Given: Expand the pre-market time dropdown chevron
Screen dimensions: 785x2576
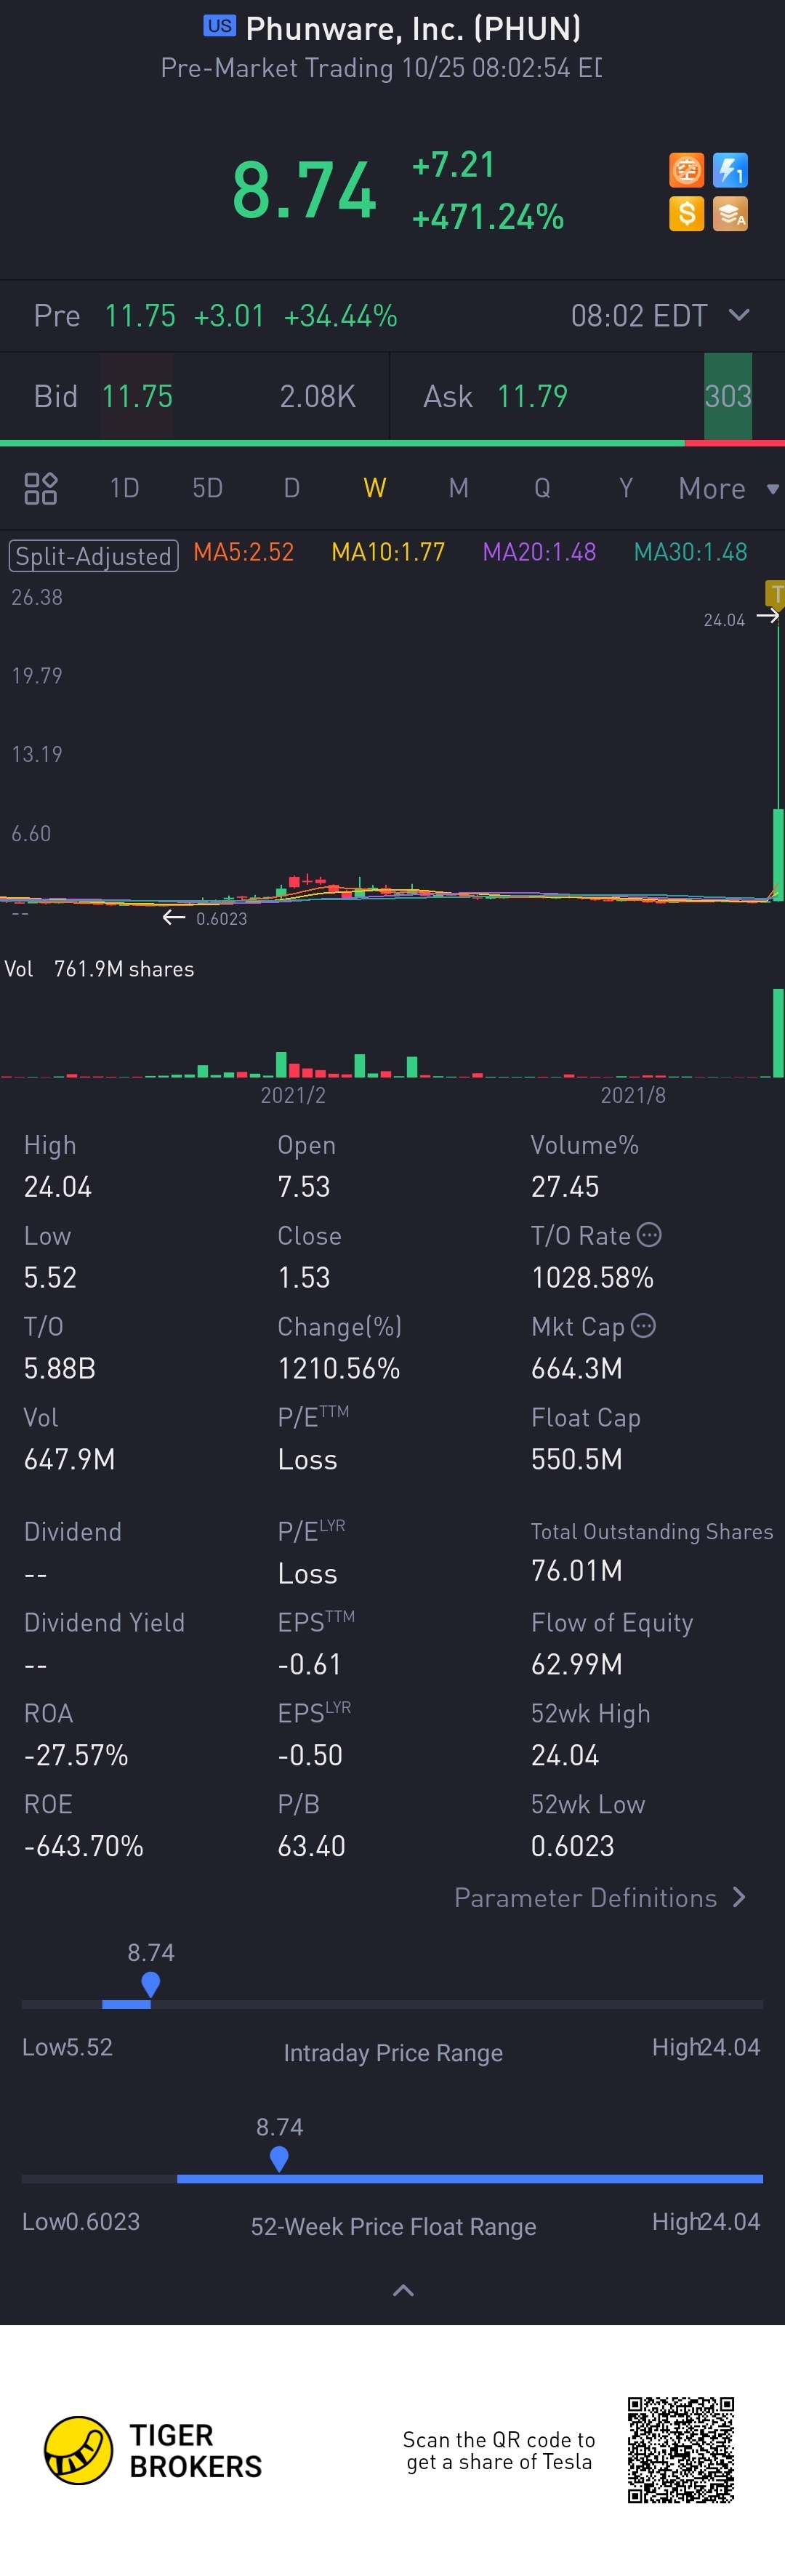Looking at the screenshot, I should (739, 315).
